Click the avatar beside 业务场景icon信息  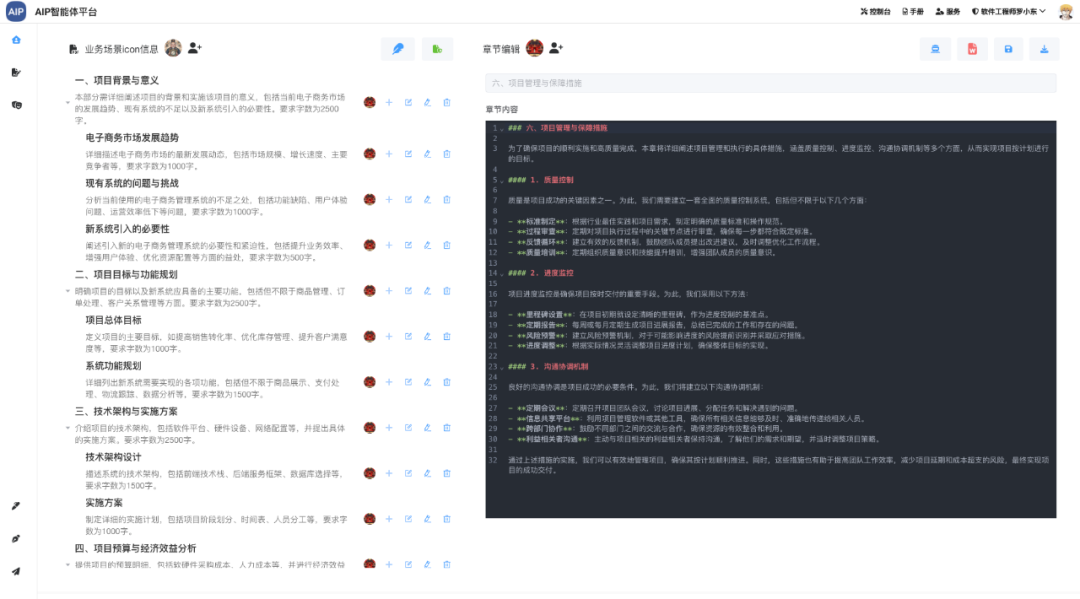(x=173, y=48)
